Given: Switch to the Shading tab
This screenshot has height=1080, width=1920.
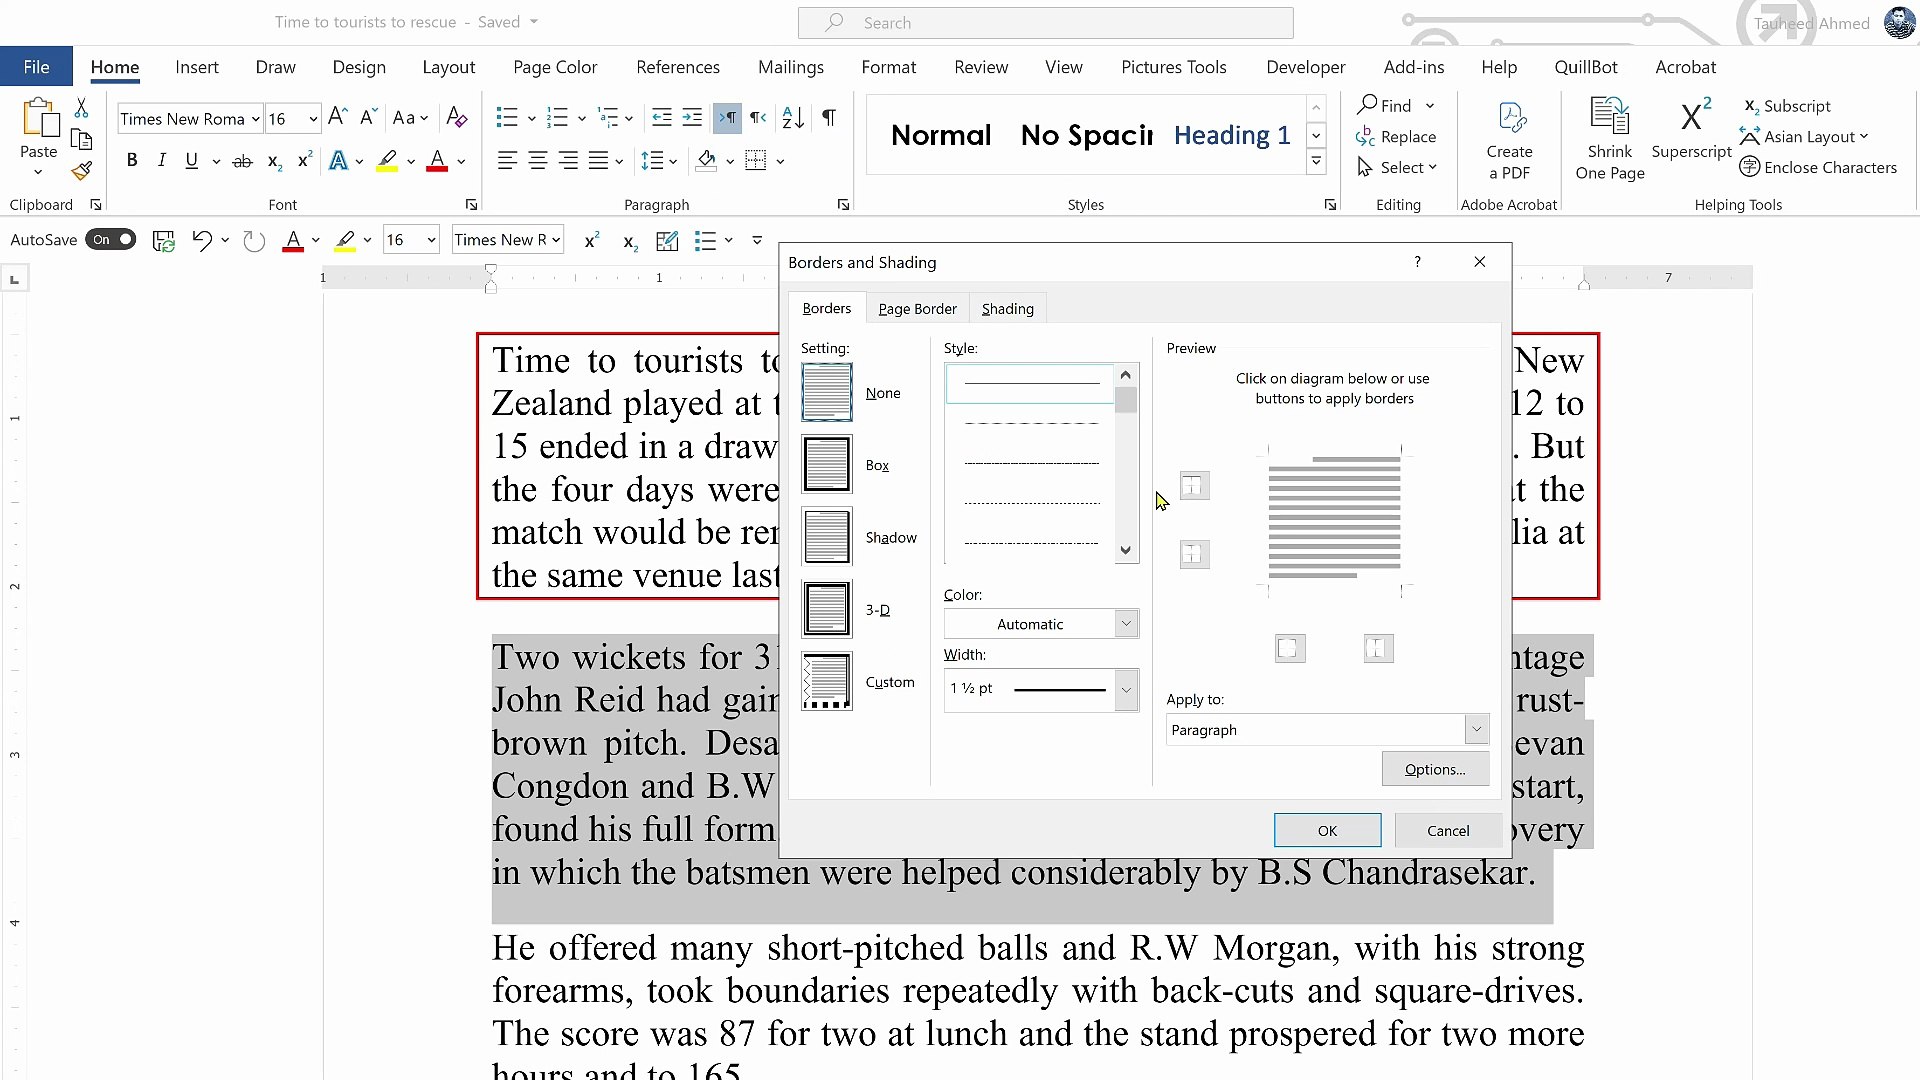Looking at the screenshot, I should (x=1007, y=309).
